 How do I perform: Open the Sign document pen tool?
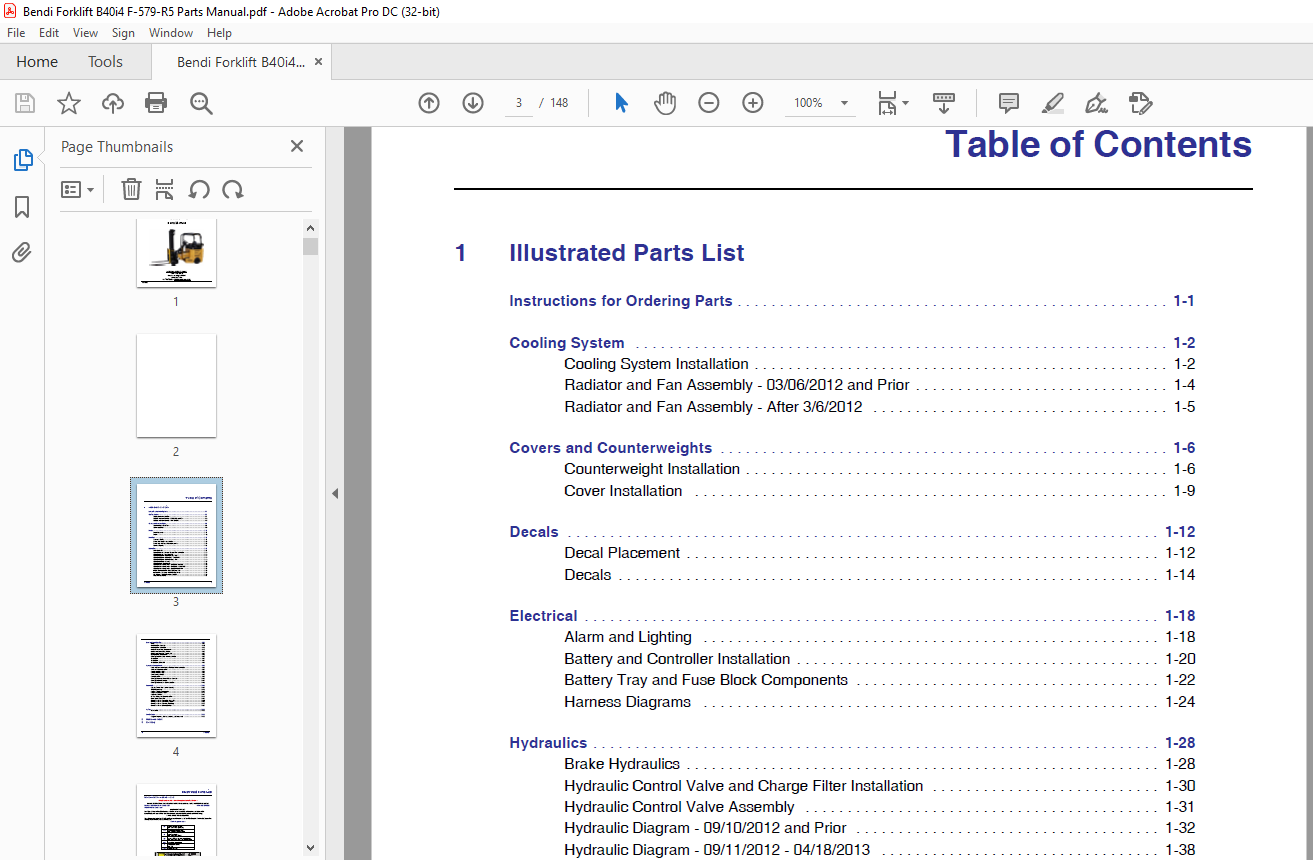tap(1097, 103)
